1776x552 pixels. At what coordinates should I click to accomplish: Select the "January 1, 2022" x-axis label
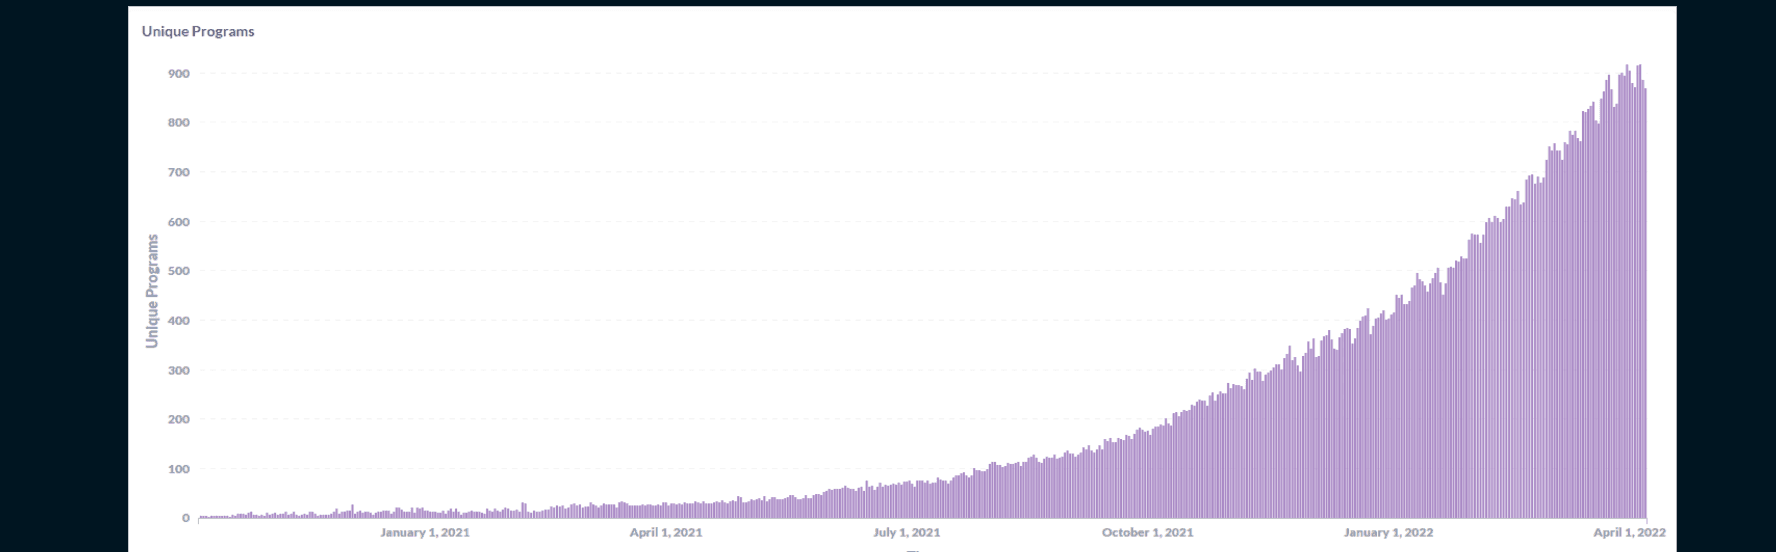(x=1388, y=532)
